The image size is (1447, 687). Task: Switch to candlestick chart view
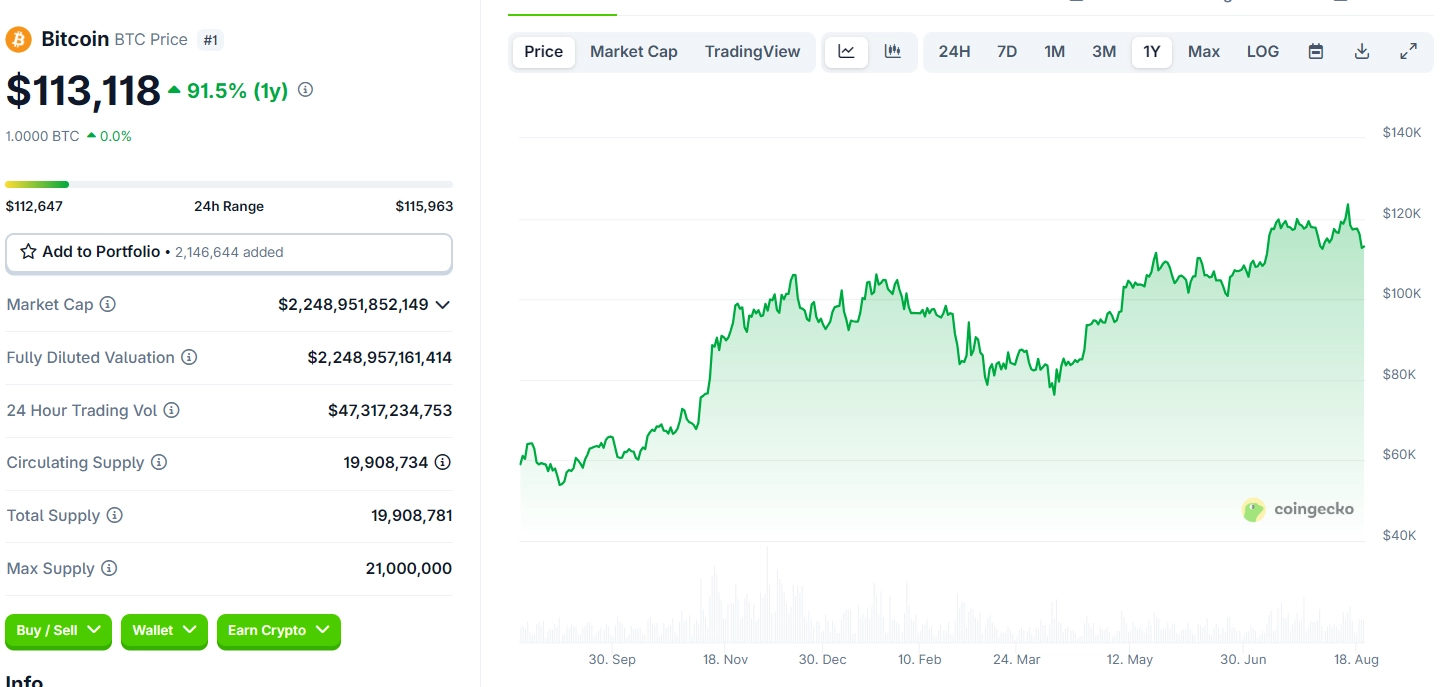(893, 52)
